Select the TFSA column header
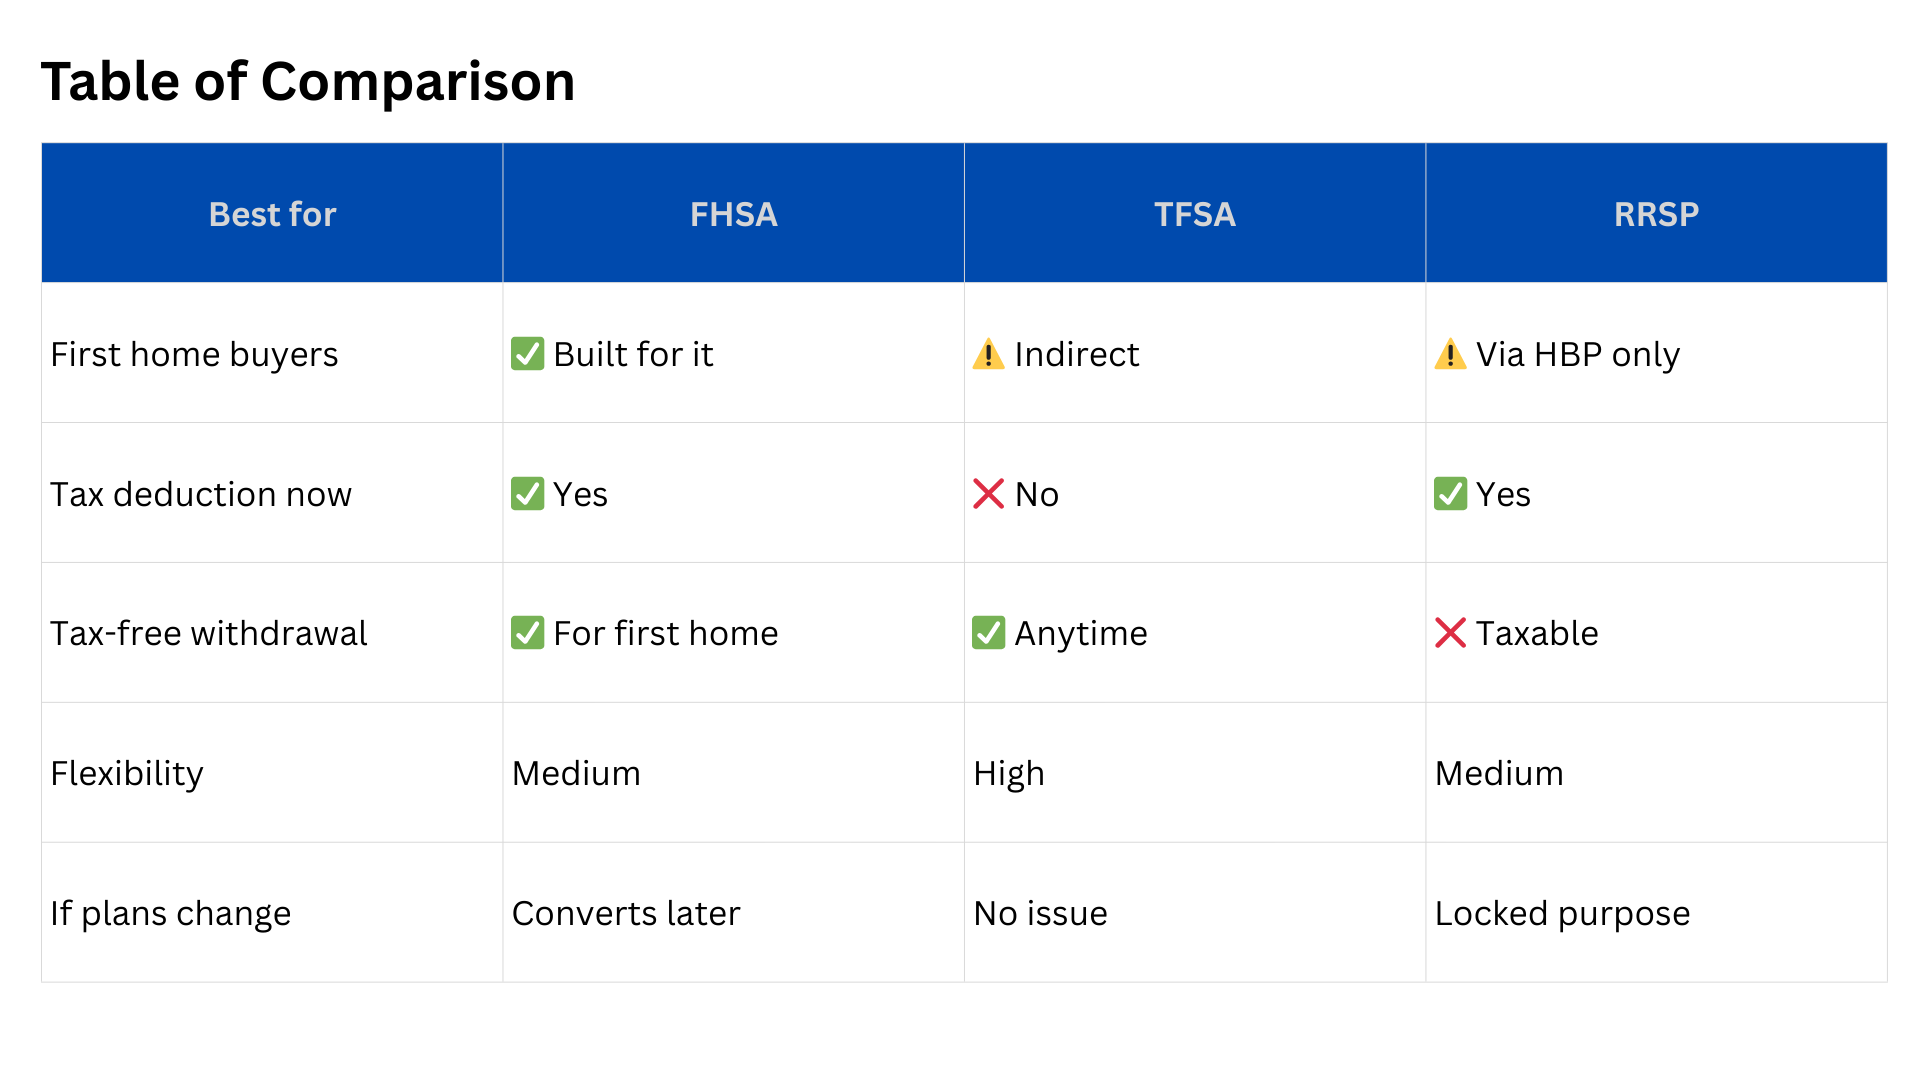 tap(1194, 214)
